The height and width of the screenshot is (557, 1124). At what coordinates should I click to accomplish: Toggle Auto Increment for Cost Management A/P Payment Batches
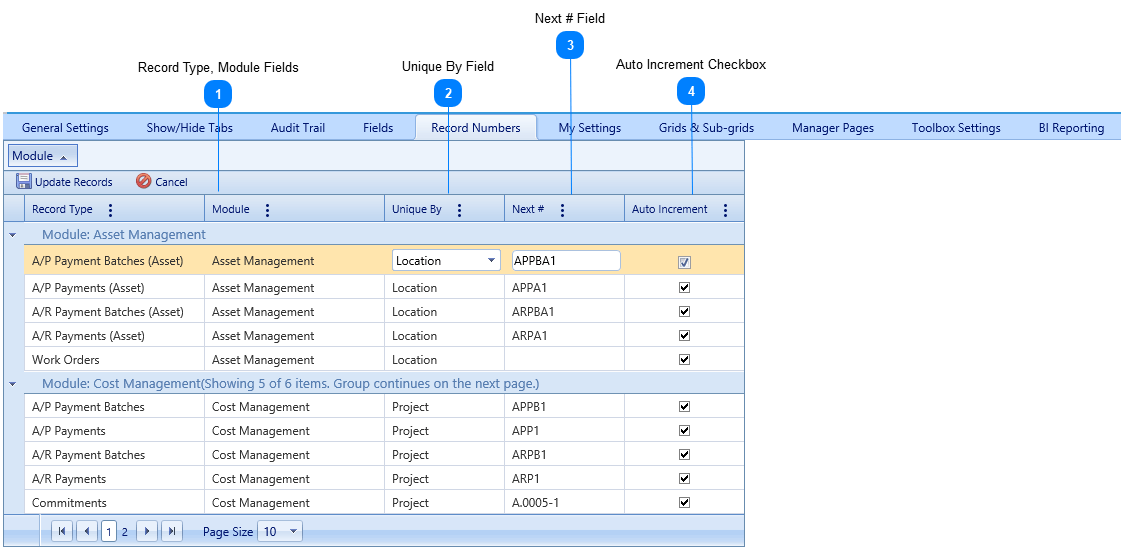685,406
